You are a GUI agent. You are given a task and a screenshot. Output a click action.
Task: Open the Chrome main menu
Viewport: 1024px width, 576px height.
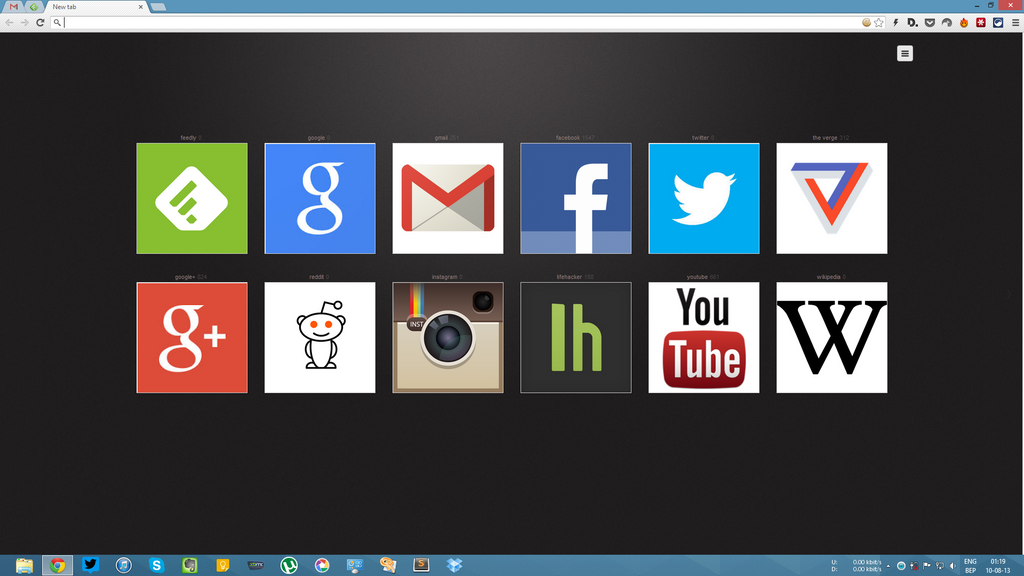coord(1015,23)
